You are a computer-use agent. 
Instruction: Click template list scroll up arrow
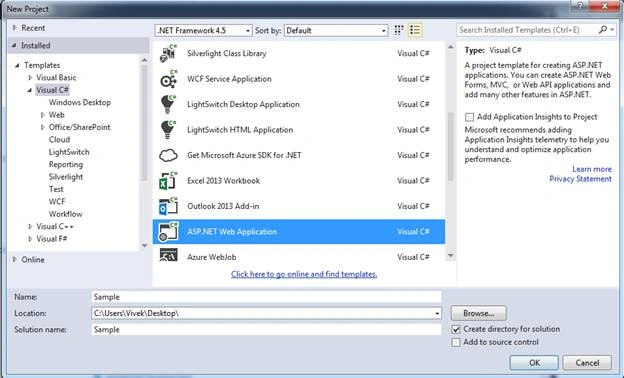click(451, 47)
